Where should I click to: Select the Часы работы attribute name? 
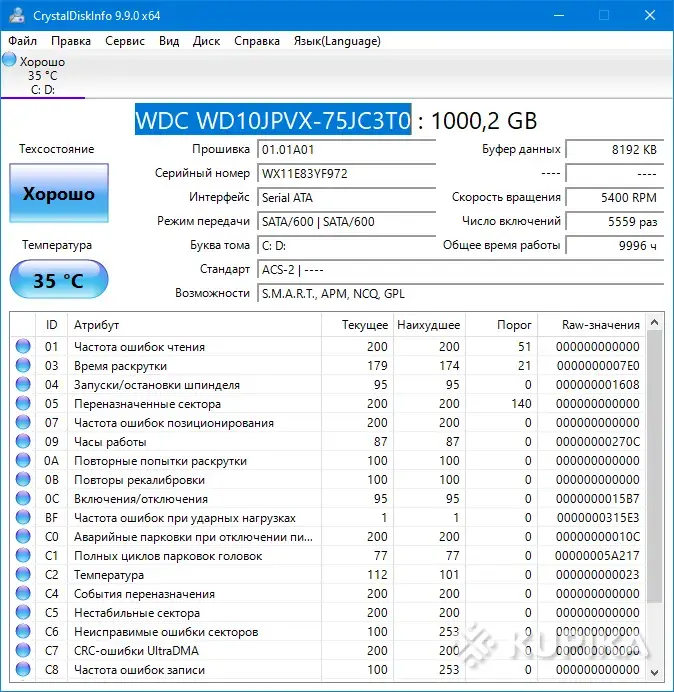pyautogui.click(x=110, y=442)
